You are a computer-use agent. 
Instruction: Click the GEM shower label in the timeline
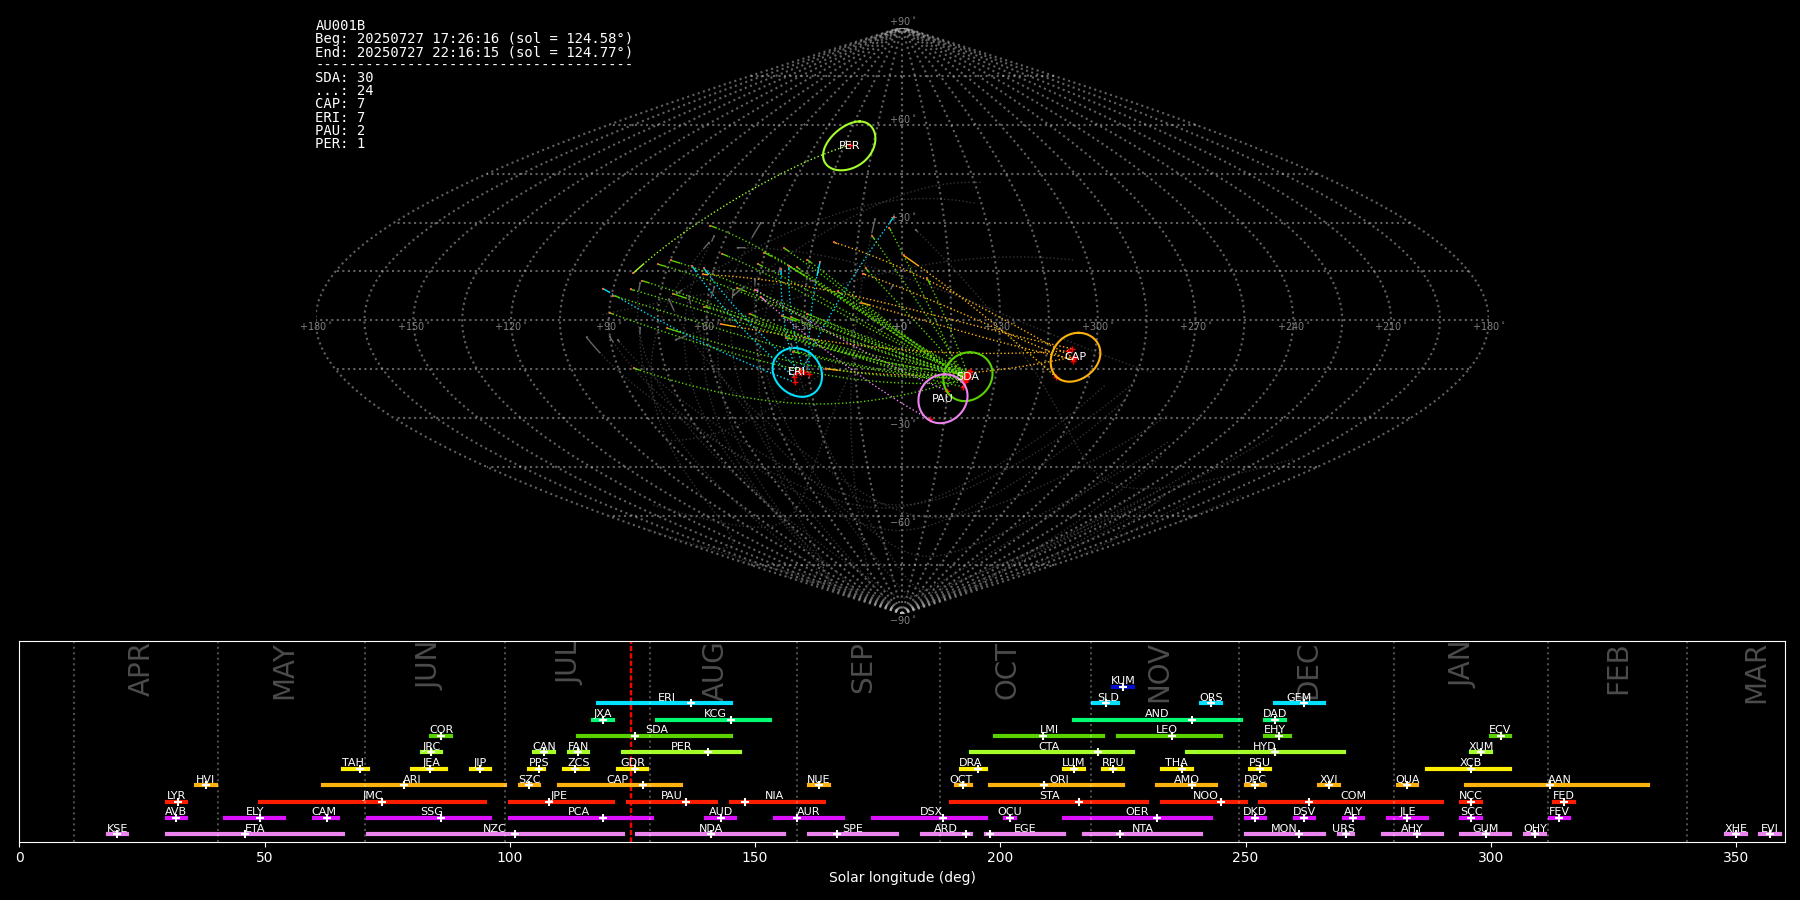[x=1299, y=698]
